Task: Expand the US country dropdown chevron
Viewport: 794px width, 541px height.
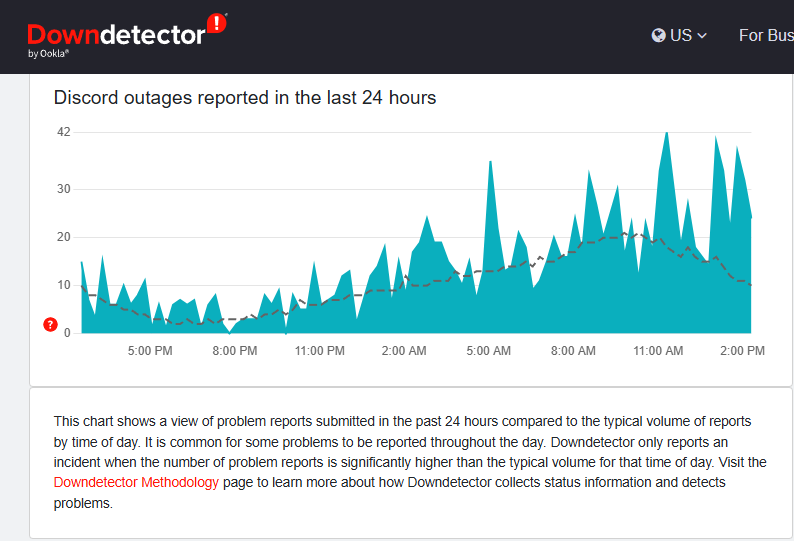Action: (702, 36)
